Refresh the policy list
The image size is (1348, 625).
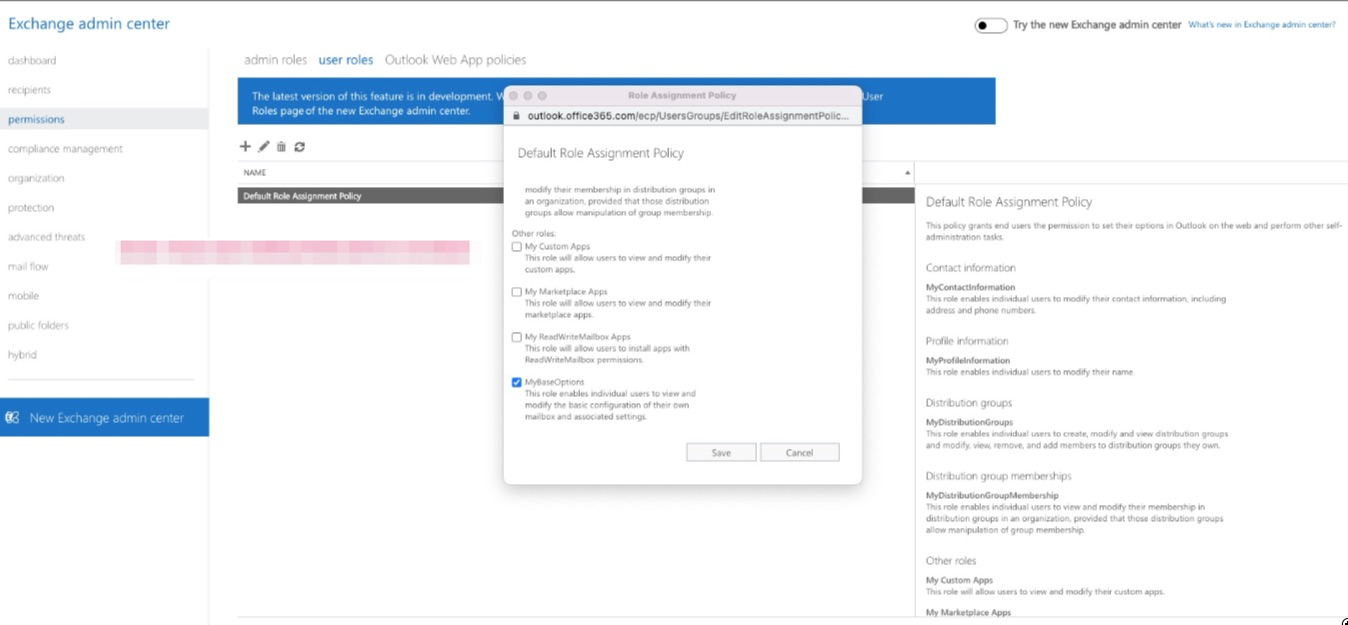(299, 146)
